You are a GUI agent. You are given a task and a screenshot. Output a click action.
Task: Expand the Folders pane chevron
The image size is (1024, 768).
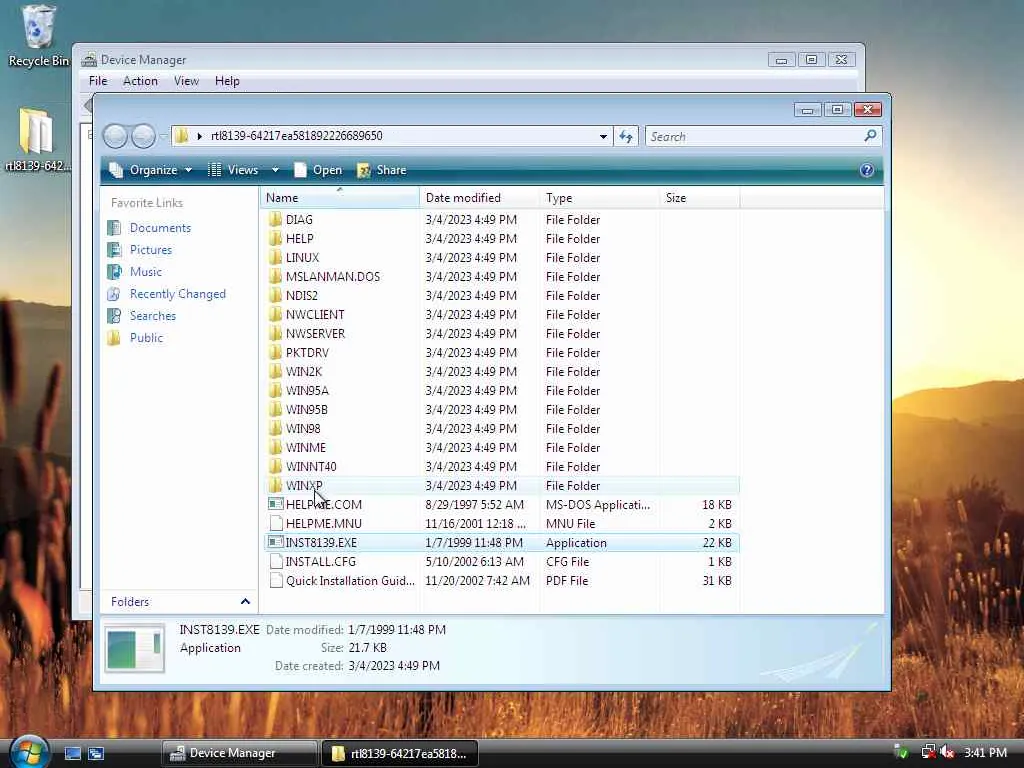(x=245, y=601)
